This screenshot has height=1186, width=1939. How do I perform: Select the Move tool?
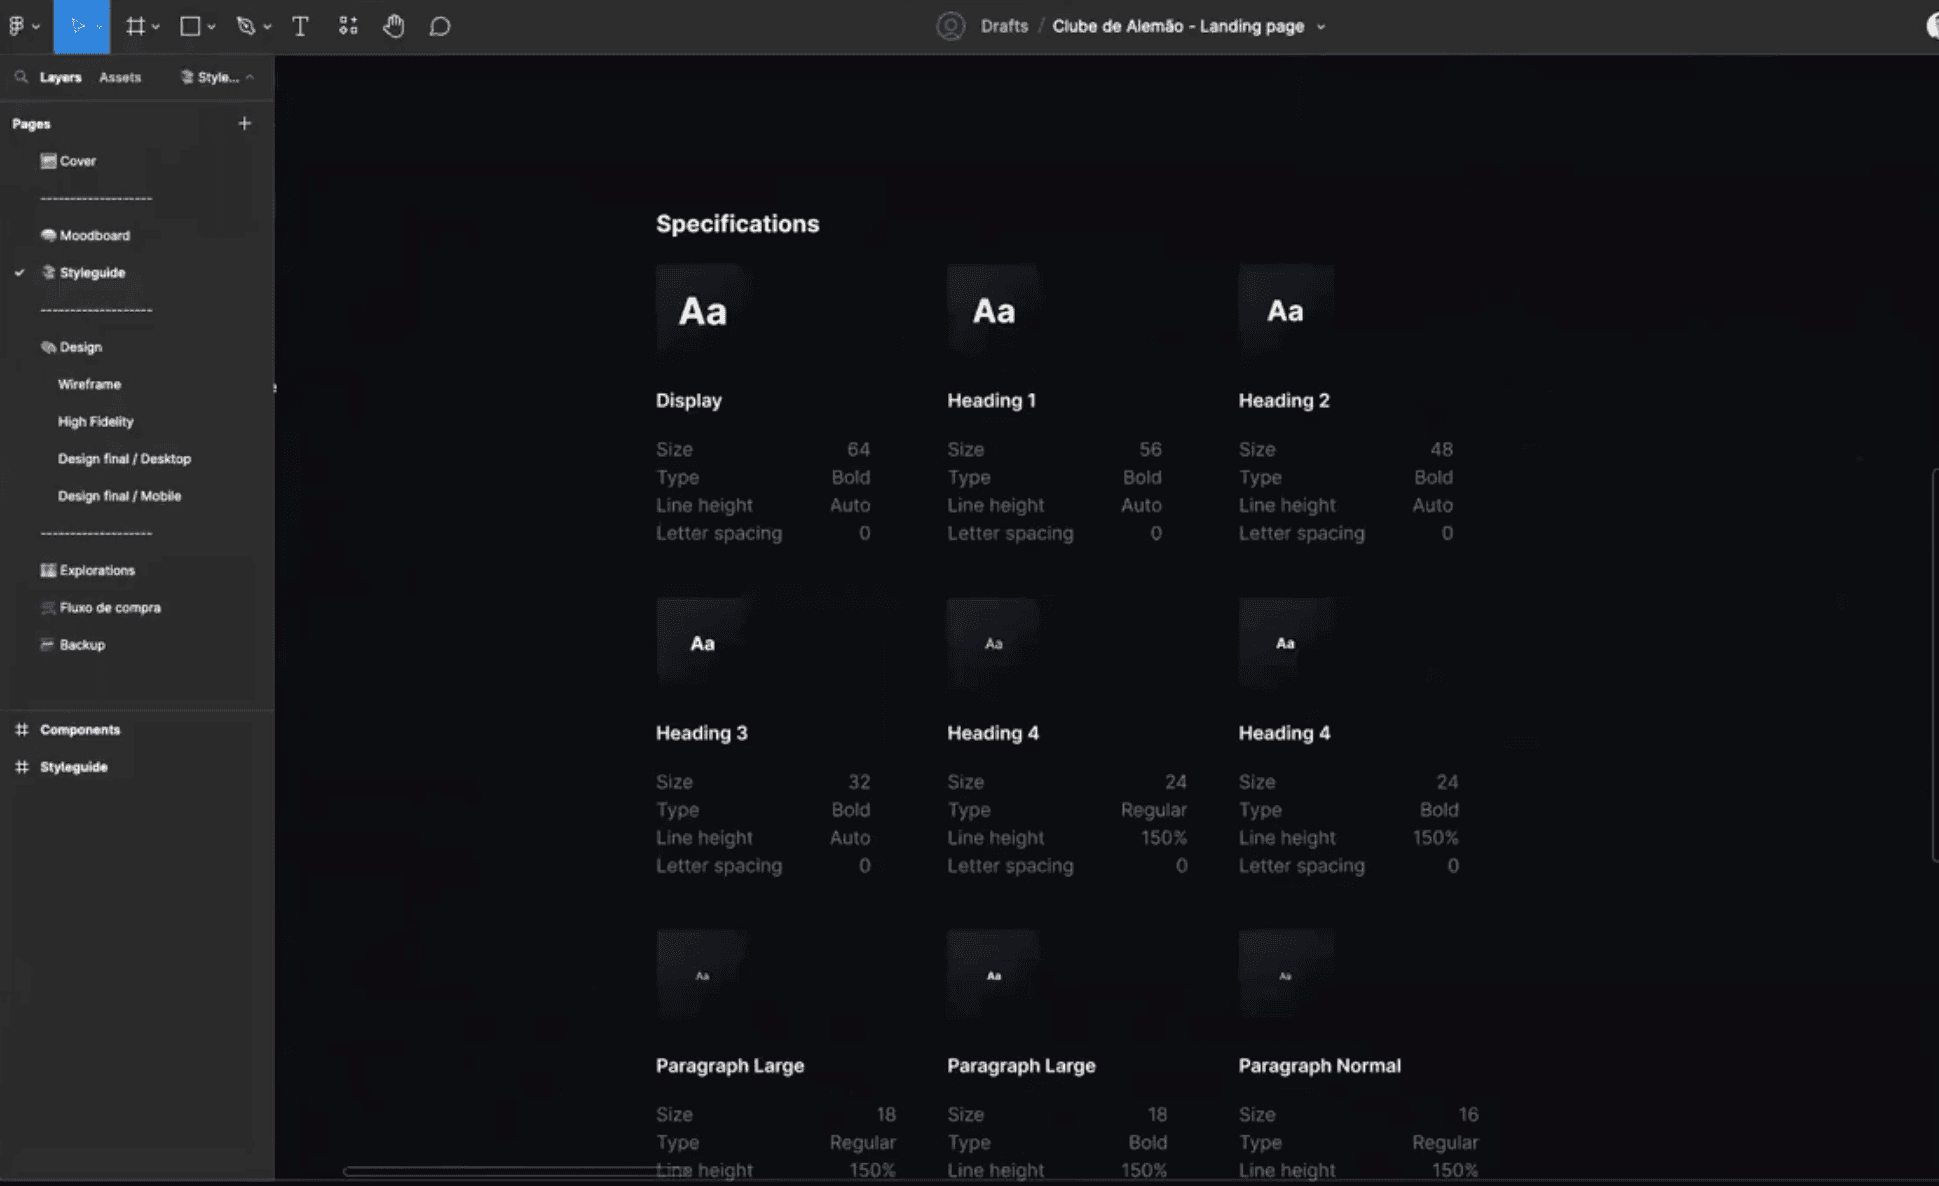(x=77, y=26)
